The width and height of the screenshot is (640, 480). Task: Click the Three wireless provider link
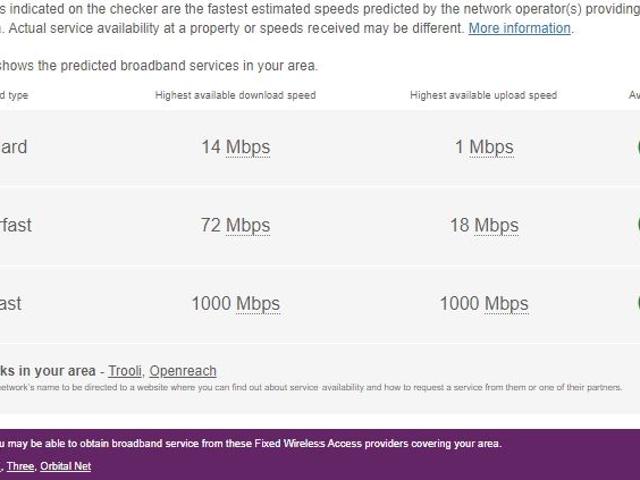(x=20, y=466)
